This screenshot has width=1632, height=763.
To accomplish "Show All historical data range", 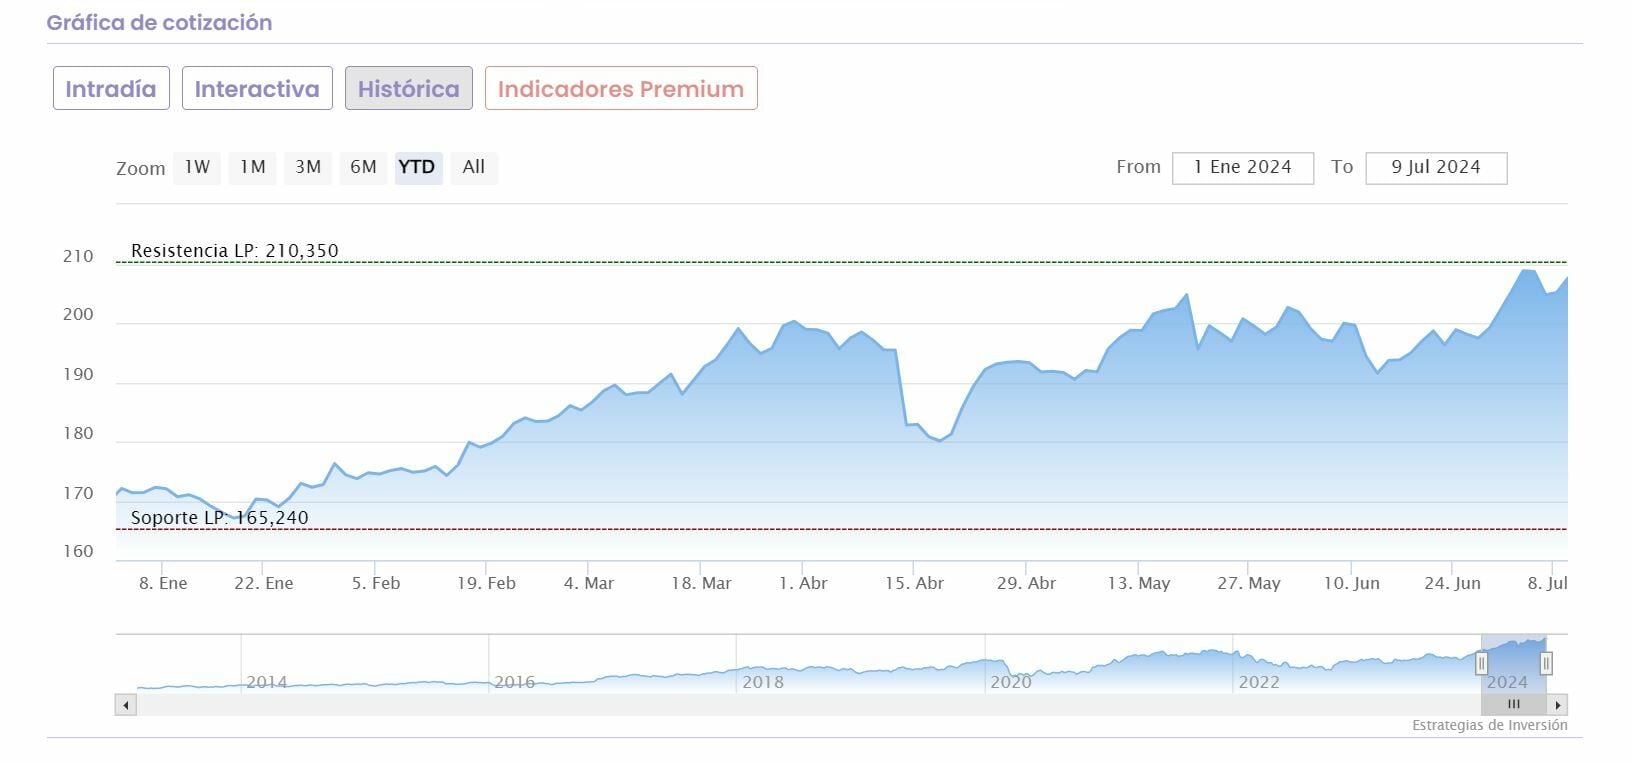I will [474, 167].
